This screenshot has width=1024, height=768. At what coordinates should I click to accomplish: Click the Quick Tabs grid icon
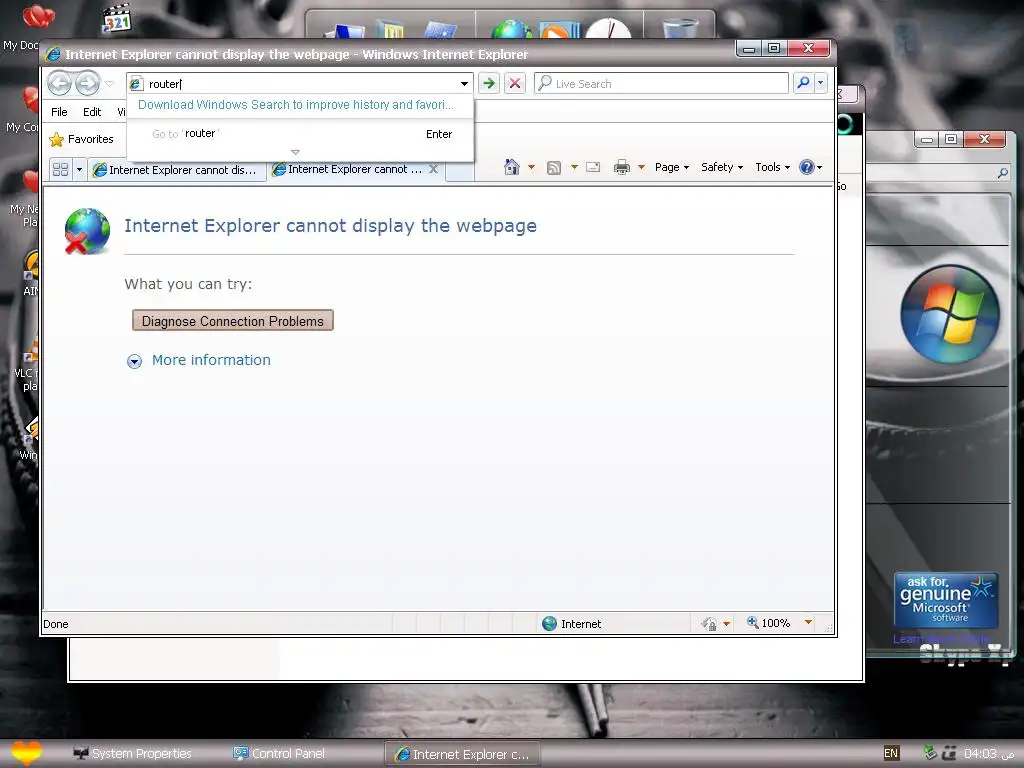[x=61, y=169]
